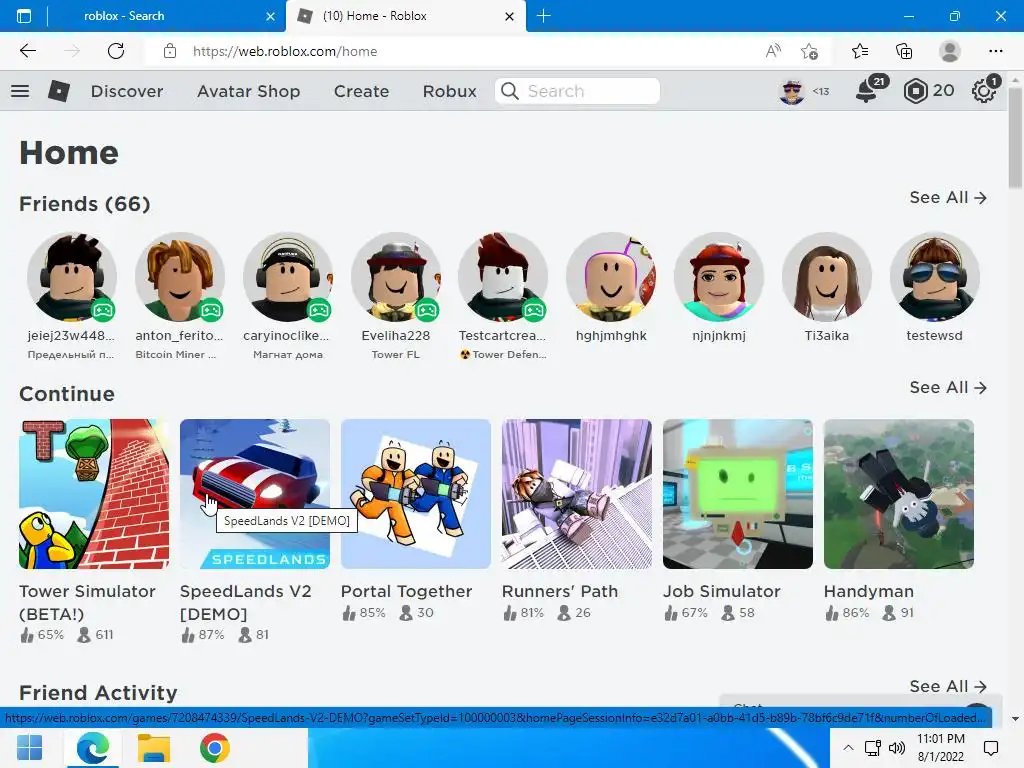Open friend Eveliha228 avatar
This screenshot has width=1024, height=768.
[x=396, y=277]
